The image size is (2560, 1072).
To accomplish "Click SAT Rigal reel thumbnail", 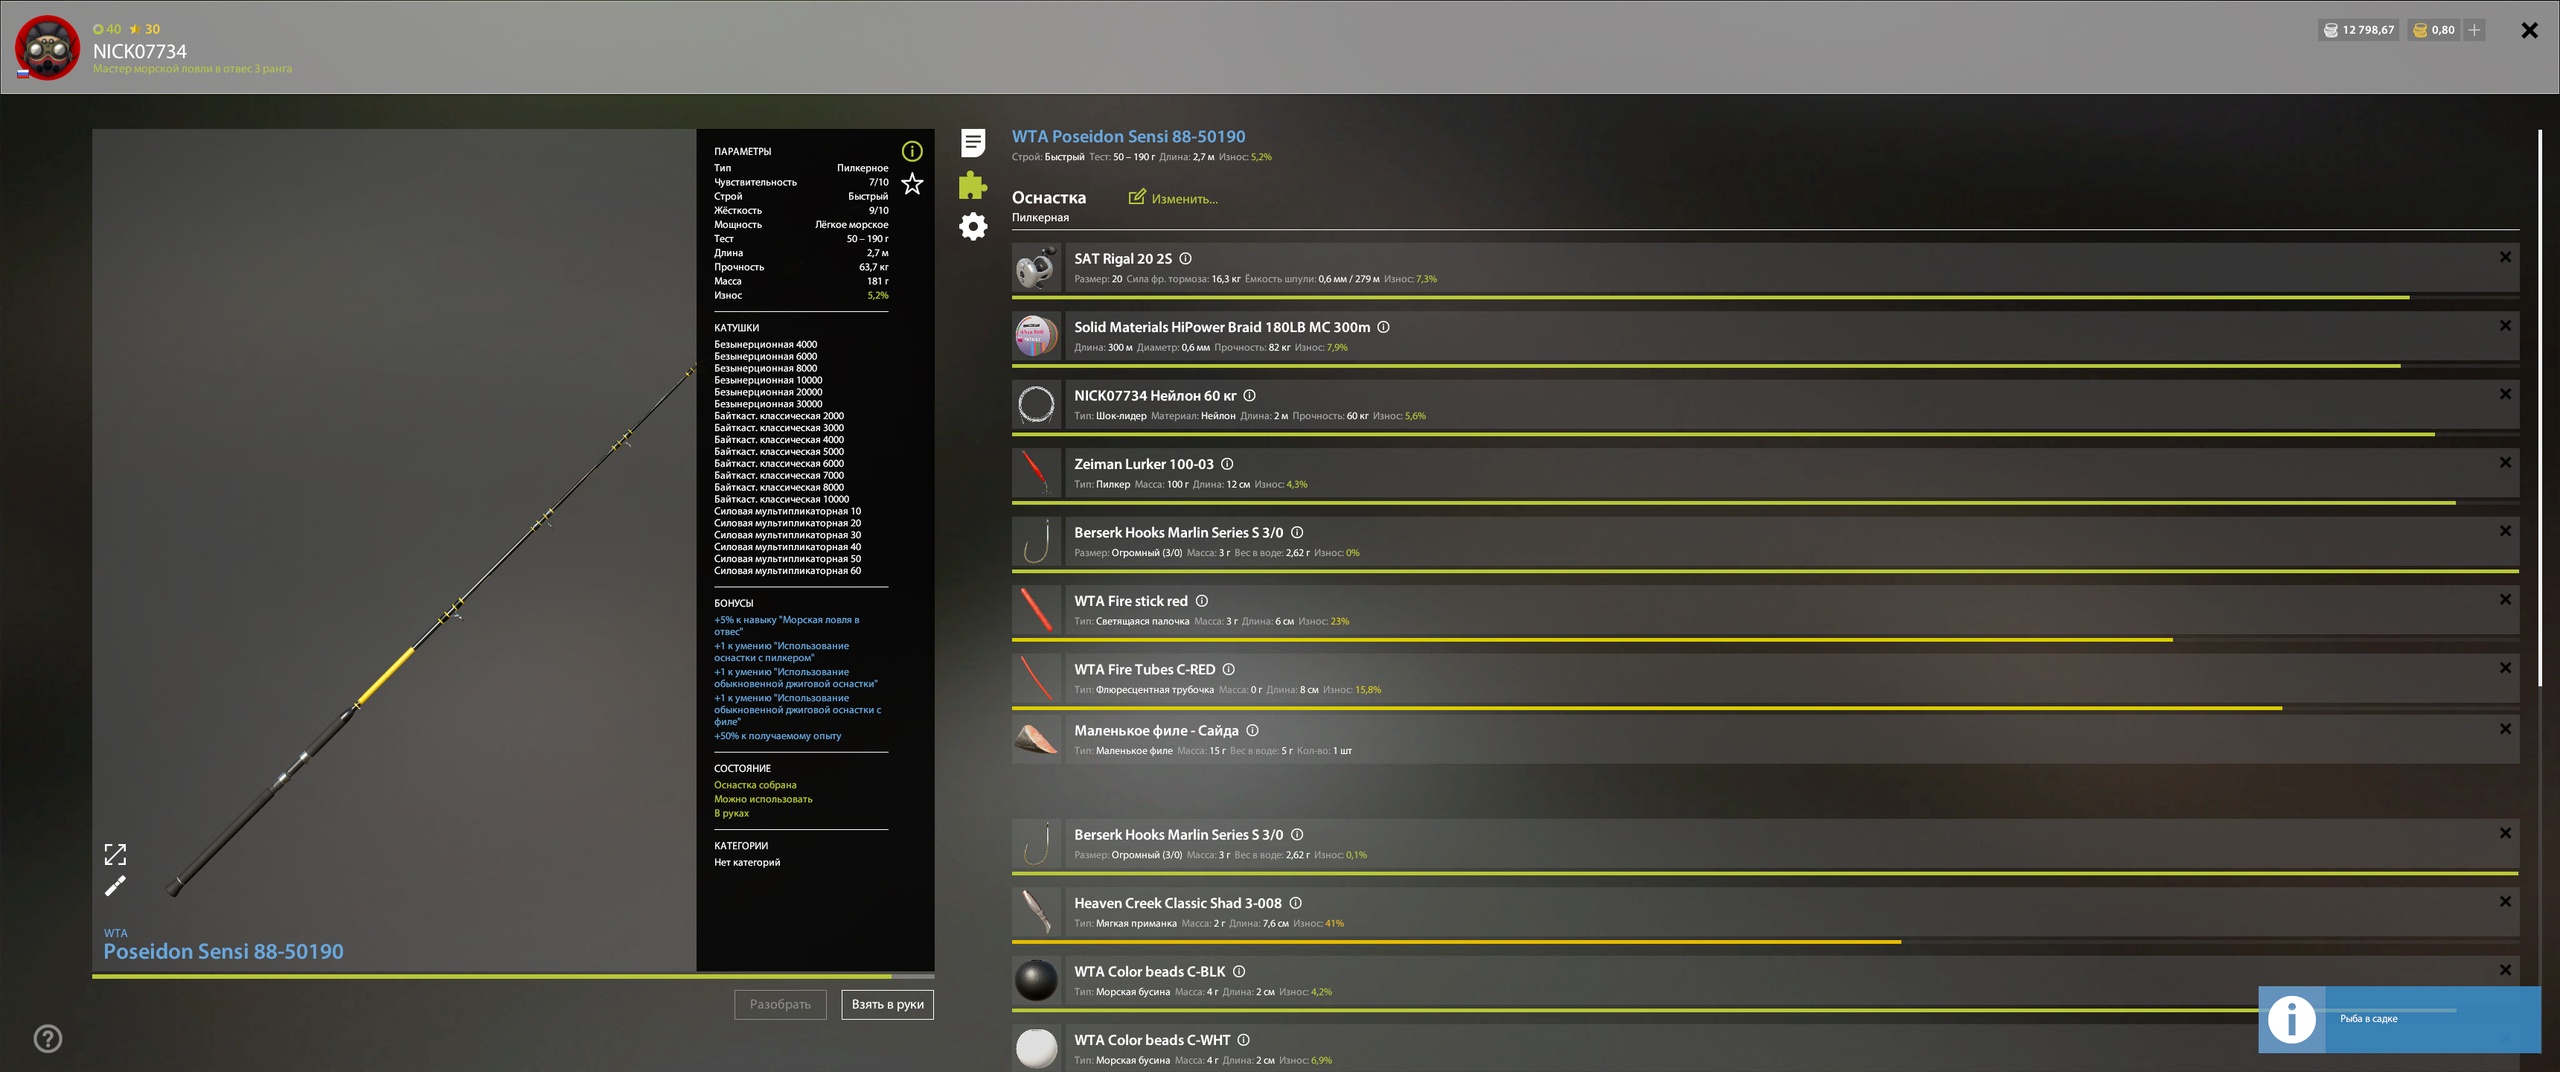I will (x=1036, y=268).
